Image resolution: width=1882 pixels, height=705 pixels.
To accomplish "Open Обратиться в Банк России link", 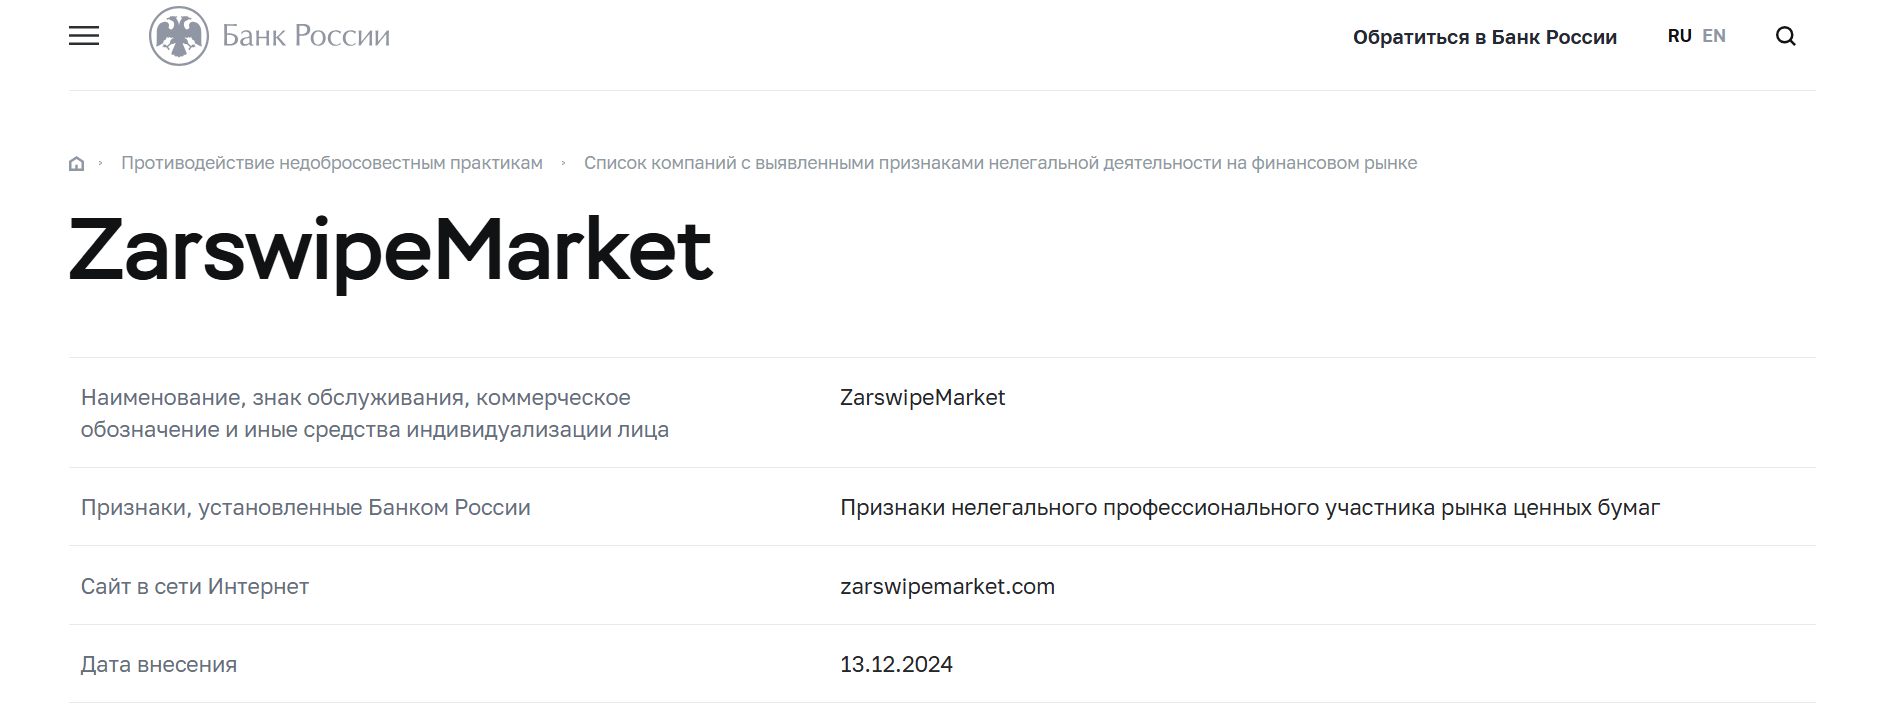I will click(x=1484, y=37).
